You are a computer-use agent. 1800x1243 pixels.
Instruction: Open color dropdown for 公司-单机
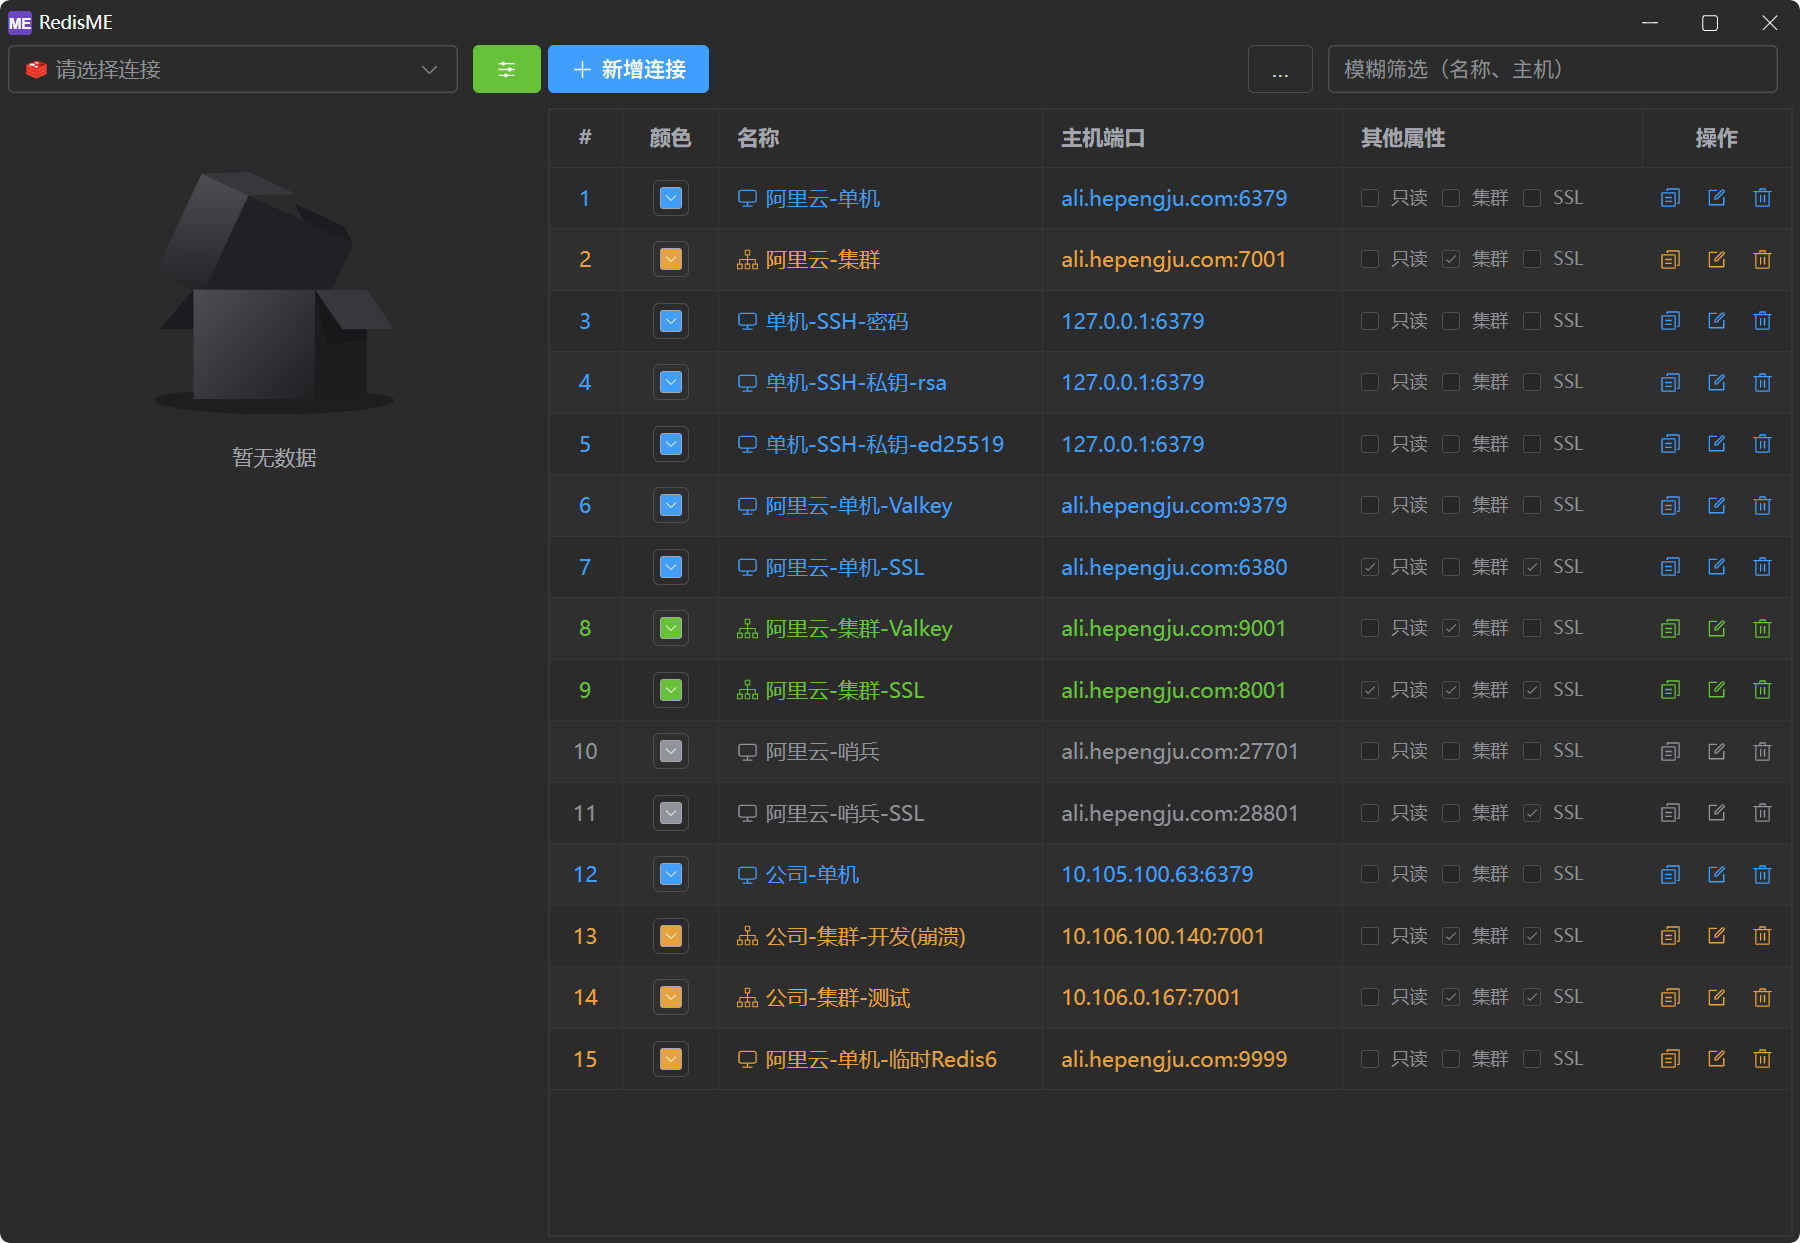pyautogui.click(x=671, y=875)
